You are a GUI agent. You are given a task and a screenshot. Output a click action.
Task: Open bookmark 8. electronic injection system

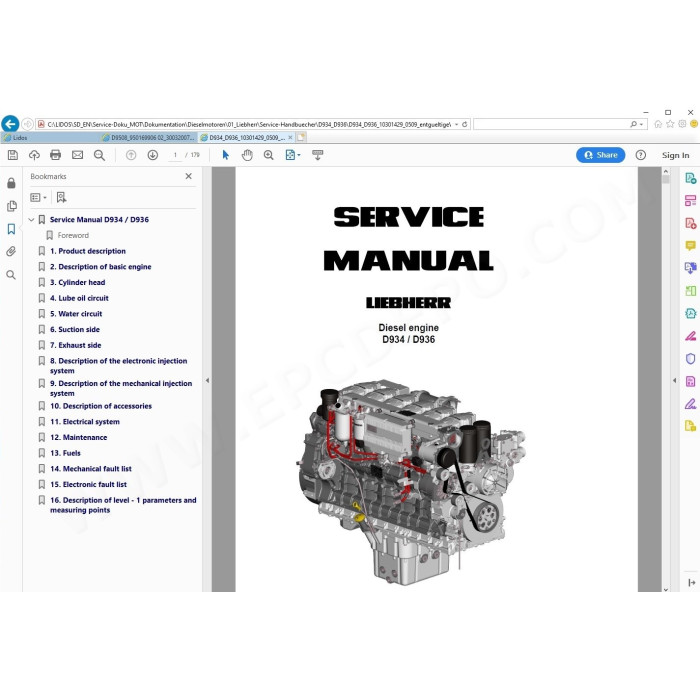click(118, 366)
